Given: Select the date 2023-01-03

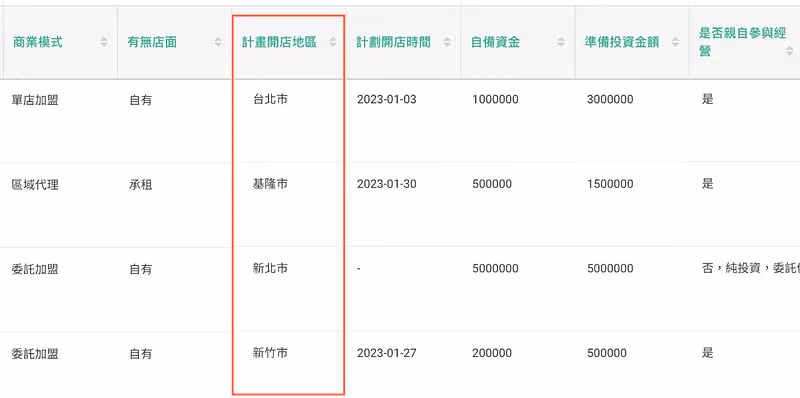Looking at the screenshot, I should 387,100.
